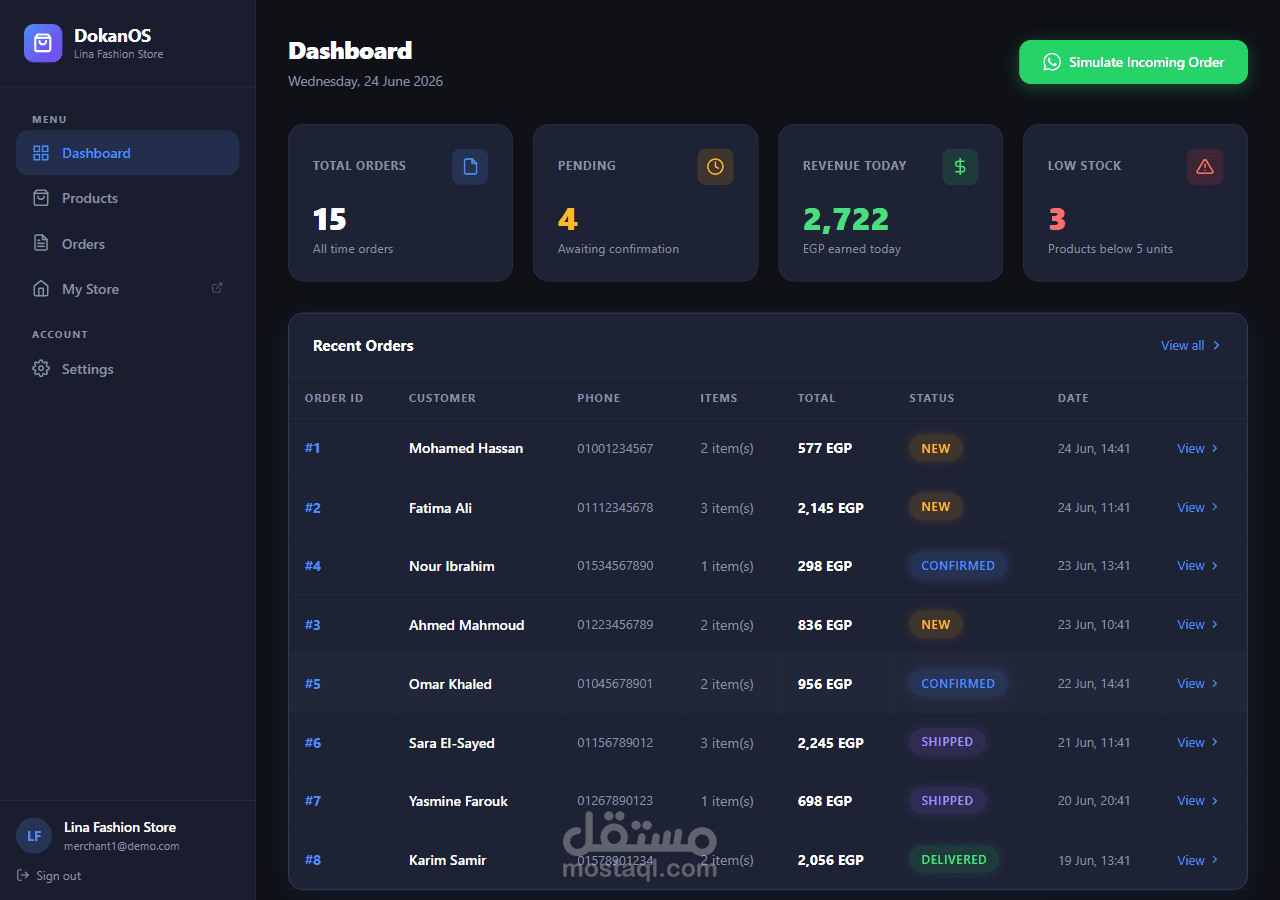Click the CUSTOMER column header
The width and height of the screenshot is (1280, 900).
[x=442, y=398]
